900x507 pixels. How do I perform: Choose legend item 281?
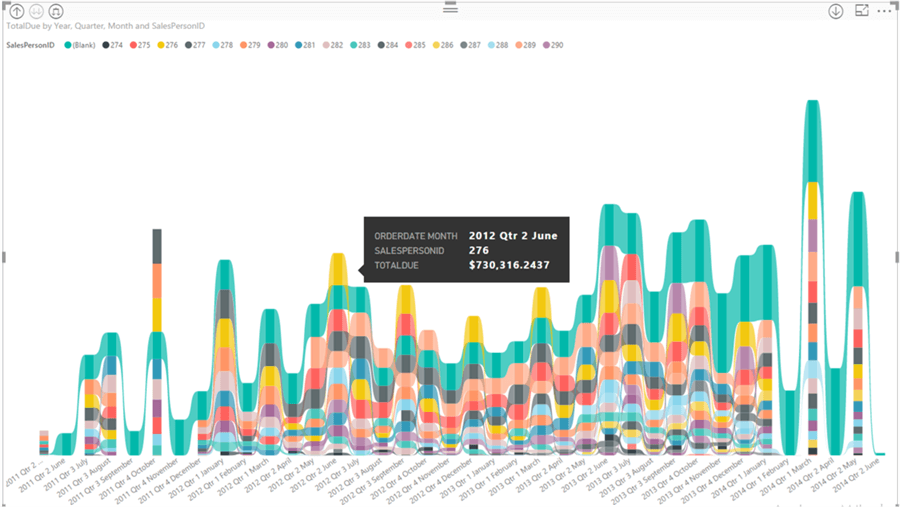pyautogui.click(x=305, y=45)
